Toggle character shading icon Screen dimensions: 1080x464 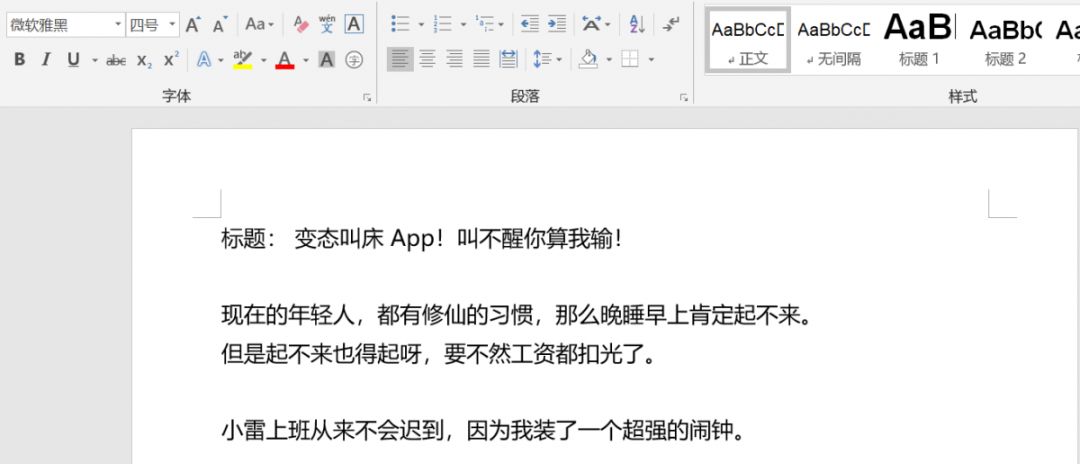(x=326, y=60)
